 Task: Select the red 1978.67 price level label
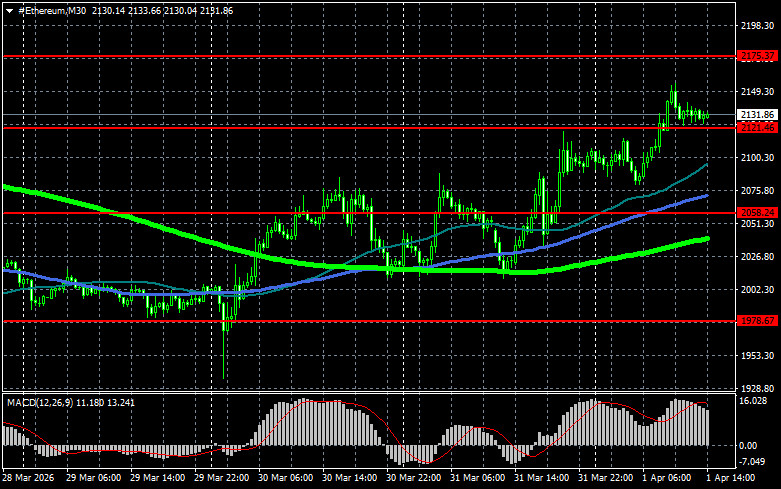click(757, 321)
